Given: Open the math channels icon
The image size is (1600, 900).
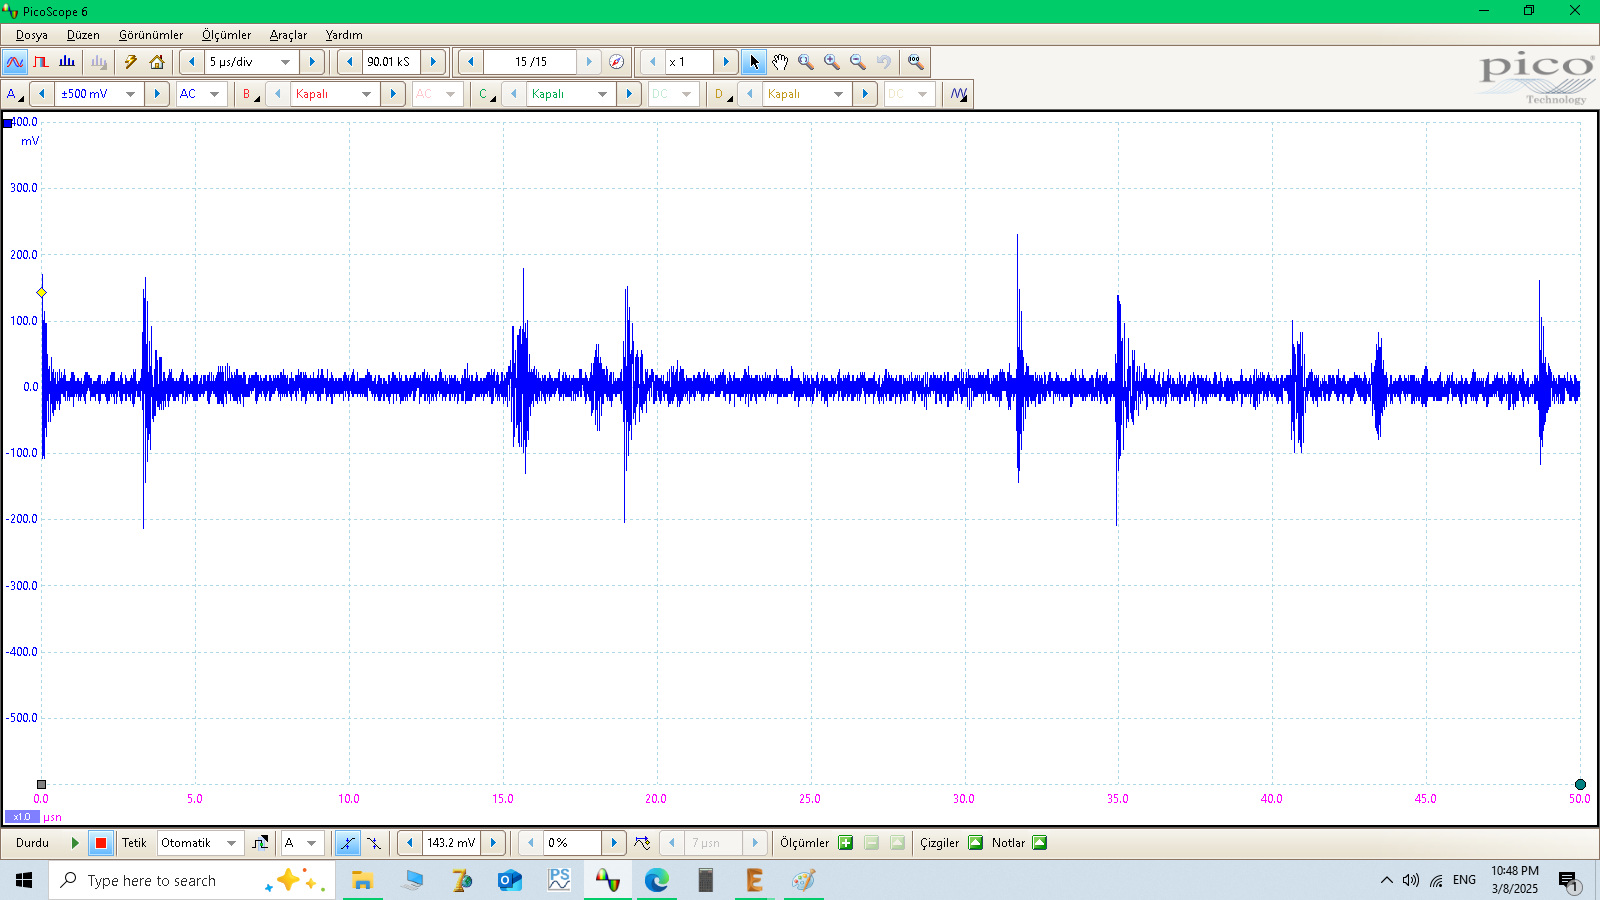Looking at the screenshot, I should [x=959, y=94].
